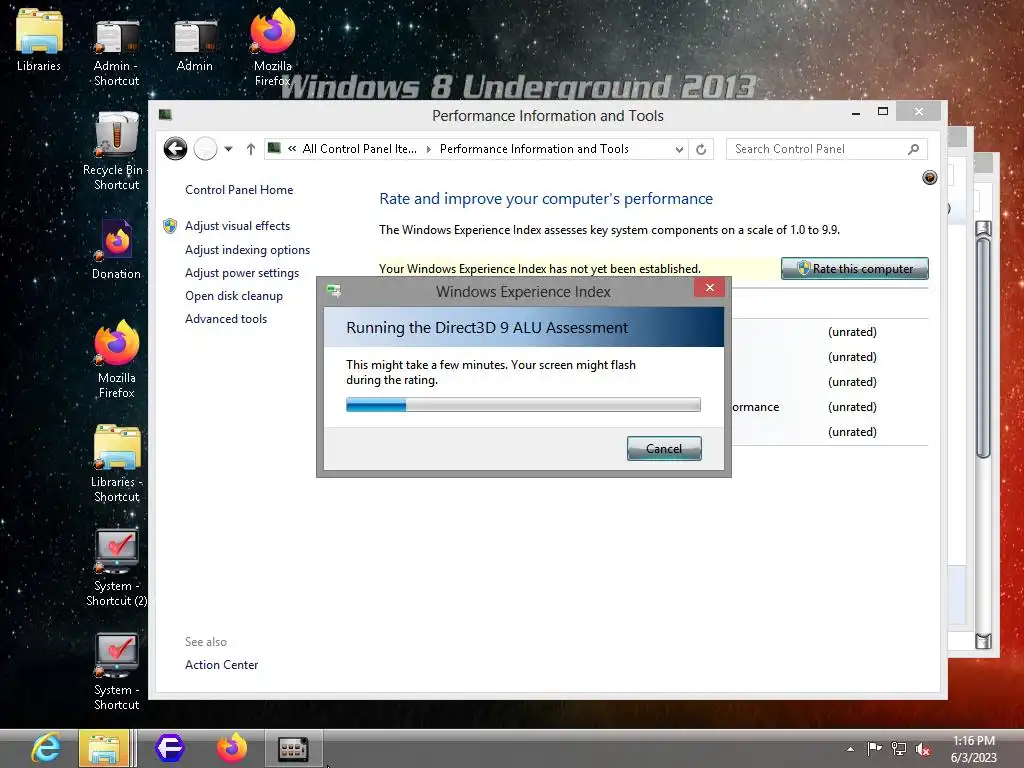Screen dimensions: 1024x768
Task: Click the search magnifier icon
Action: 914,150
